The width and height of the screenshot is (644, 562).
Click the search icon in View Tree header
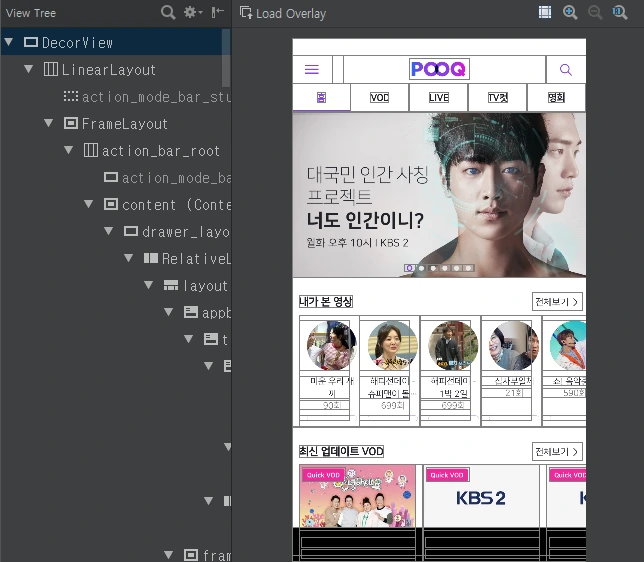(168, 12)
